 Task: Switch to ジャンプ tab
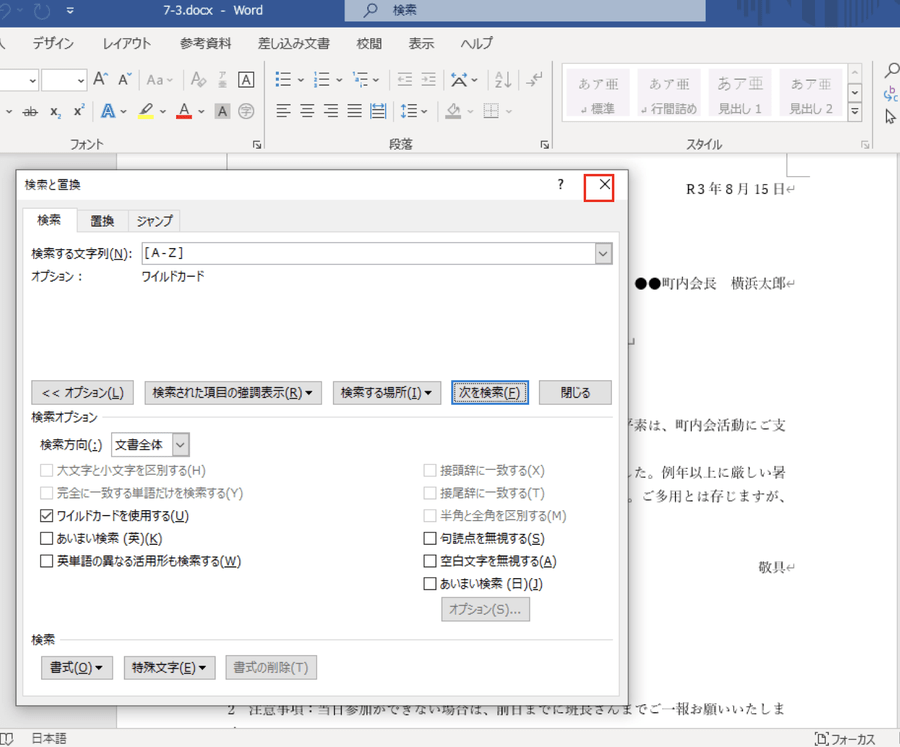tap(154, 221)
